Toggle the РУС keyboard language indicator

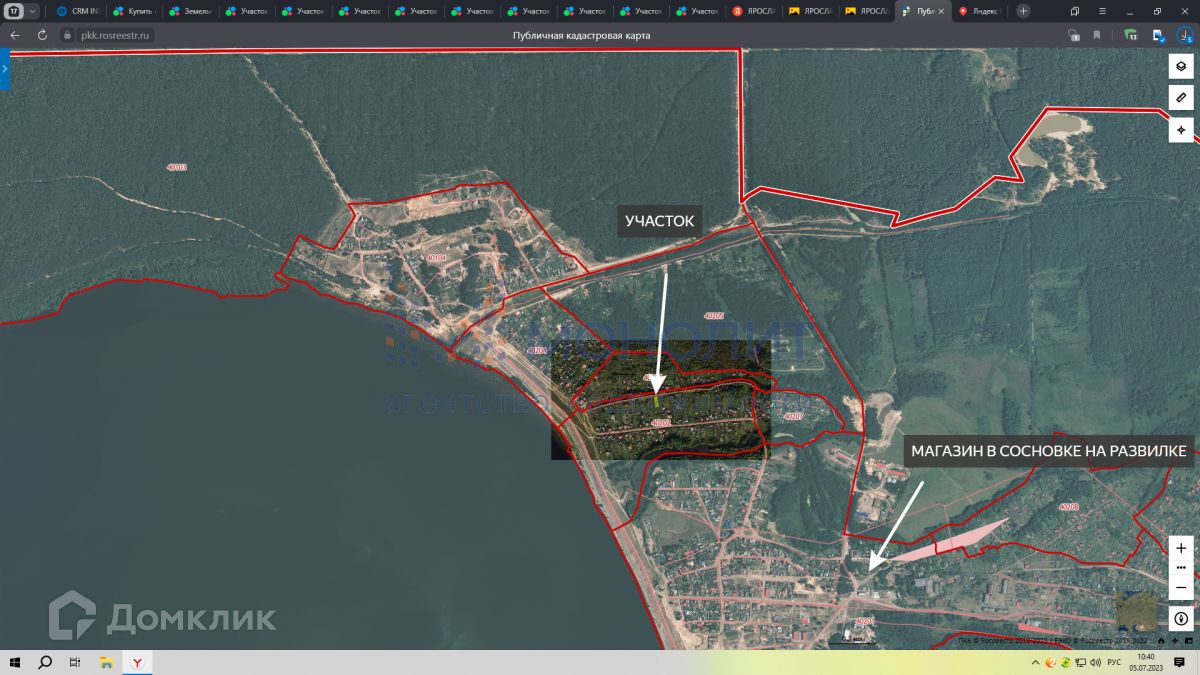[1113, 663]
